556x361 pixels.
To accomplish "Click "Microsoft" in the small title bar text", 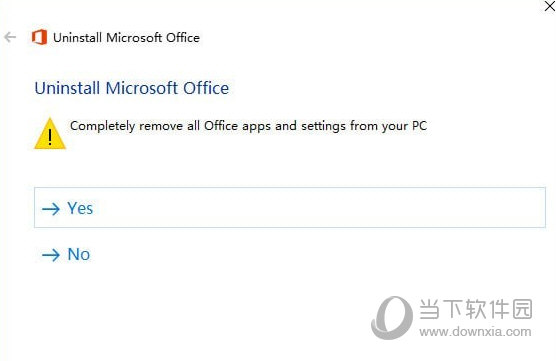I will click(x=134, y=38).
